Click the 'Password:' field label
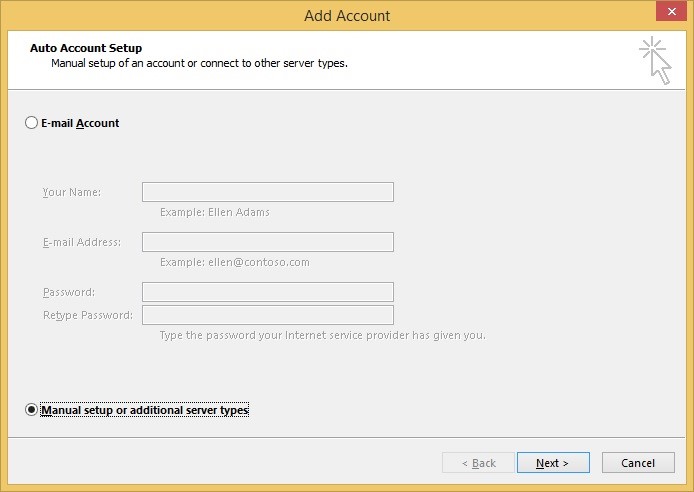The height and width of the screenshot is (492, 694). (69, 292)
